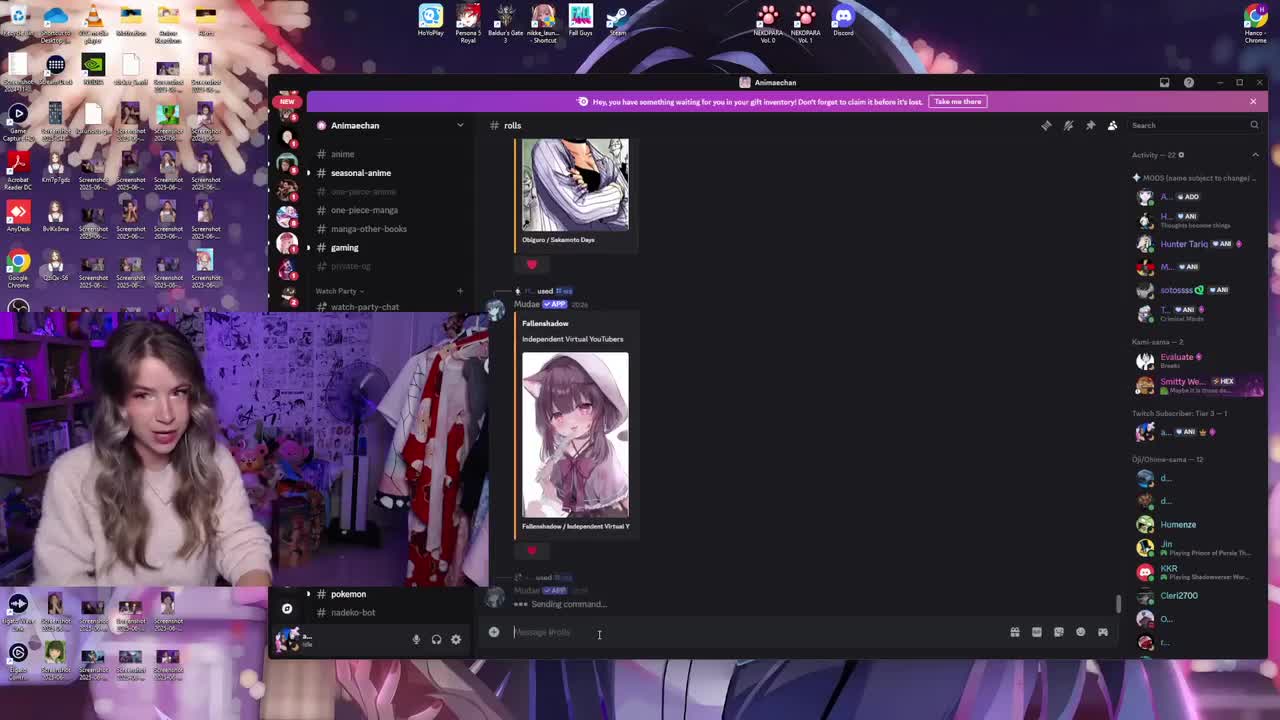Switch to seasonal-anime channel
The width and height of the screenshot is (1280, 720).
(360, 173)
